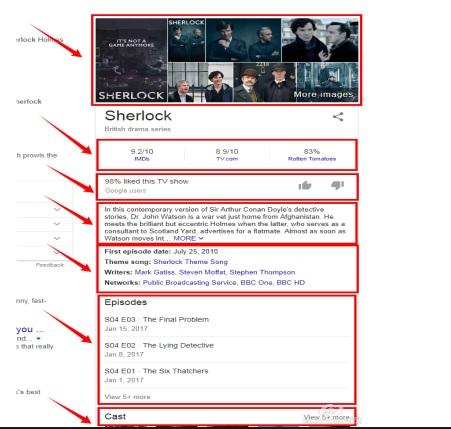Open the Rotten Tomatoes rating link

312,159
